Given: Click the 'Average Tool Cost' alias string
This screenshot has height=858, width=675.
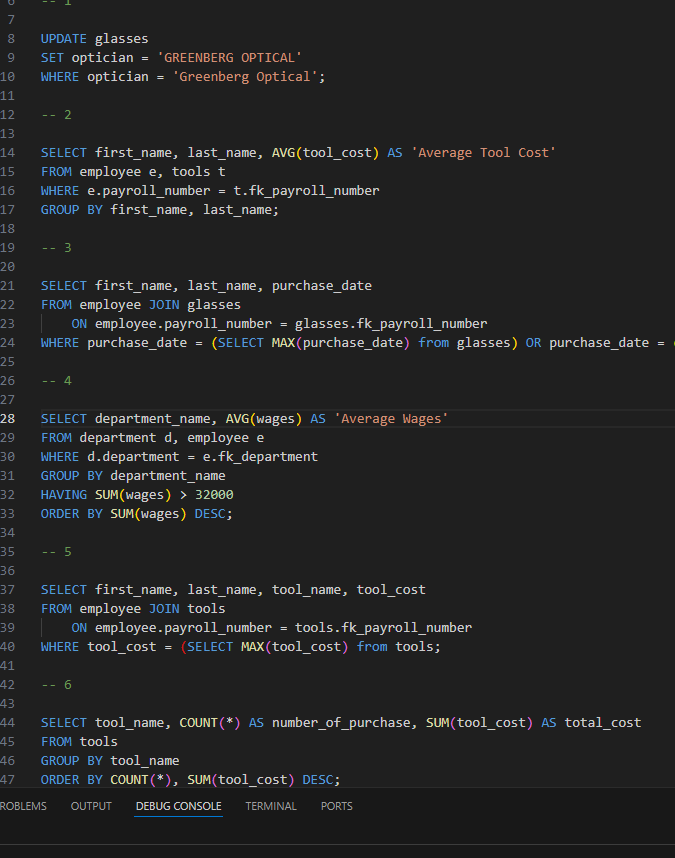Looking at the screenshot, I should [x=484, y=153].
